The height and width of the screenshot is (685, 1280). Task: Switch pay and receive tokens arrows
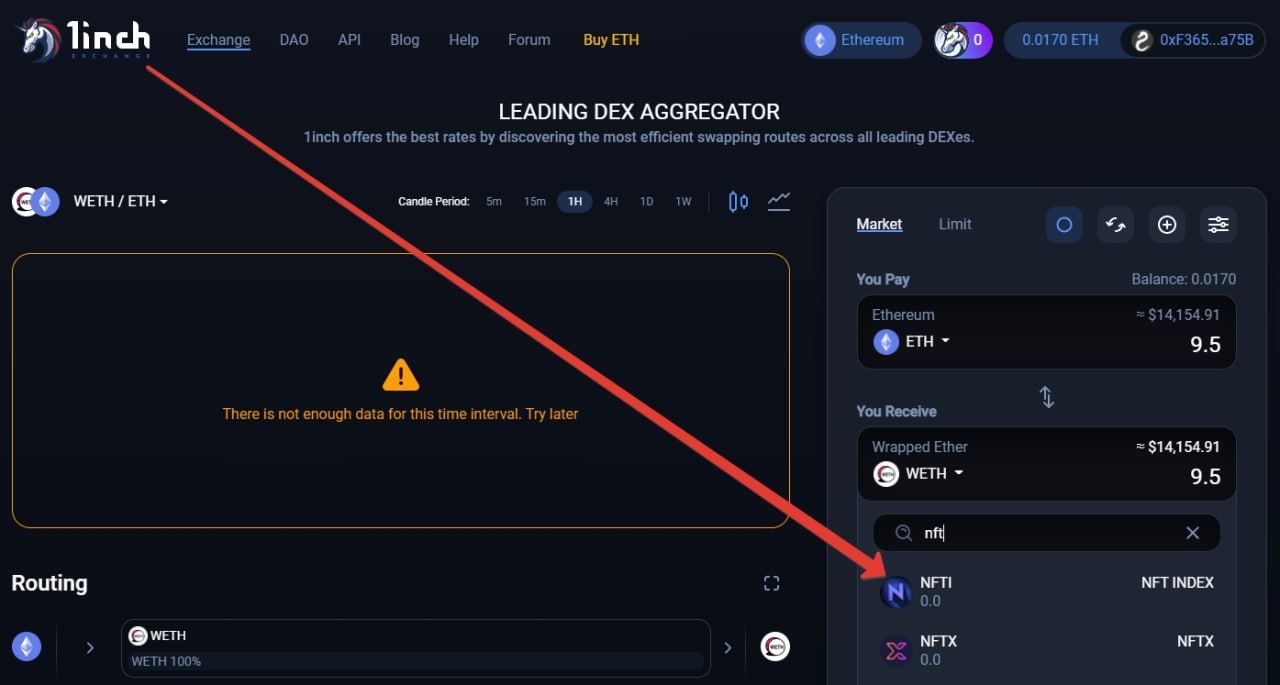point(1047,397)
